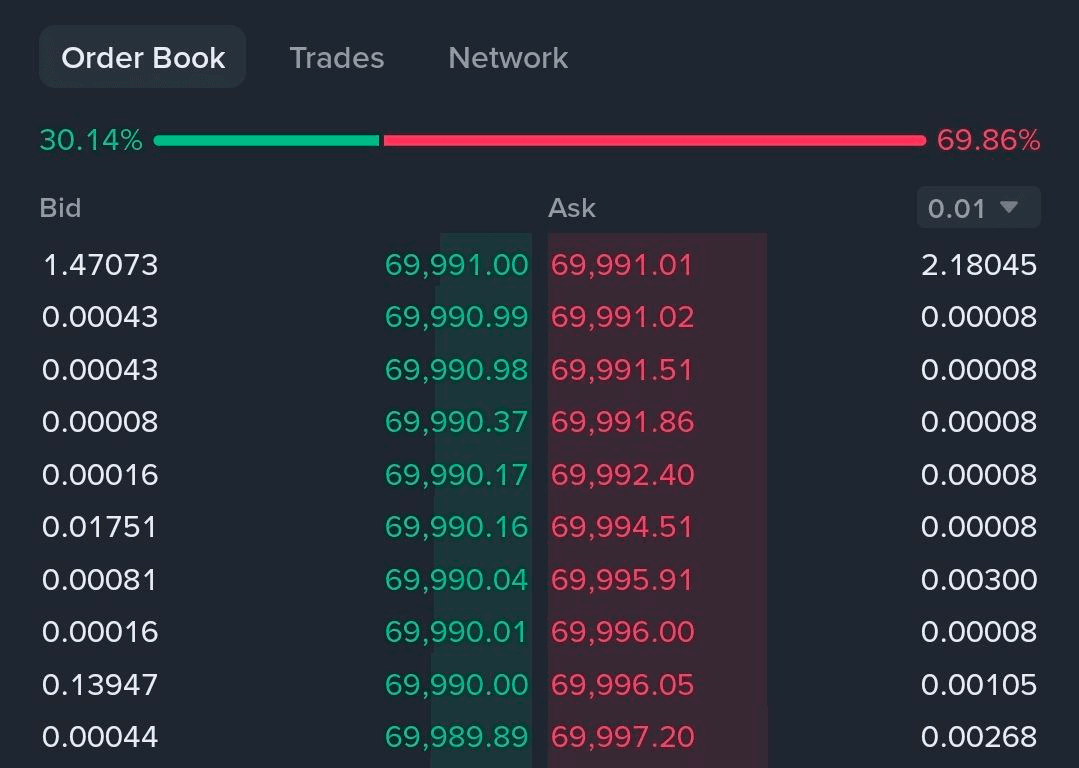Click bid price 69,990.99
Viewport: 1079px width, 768px height.
[456, 317]
